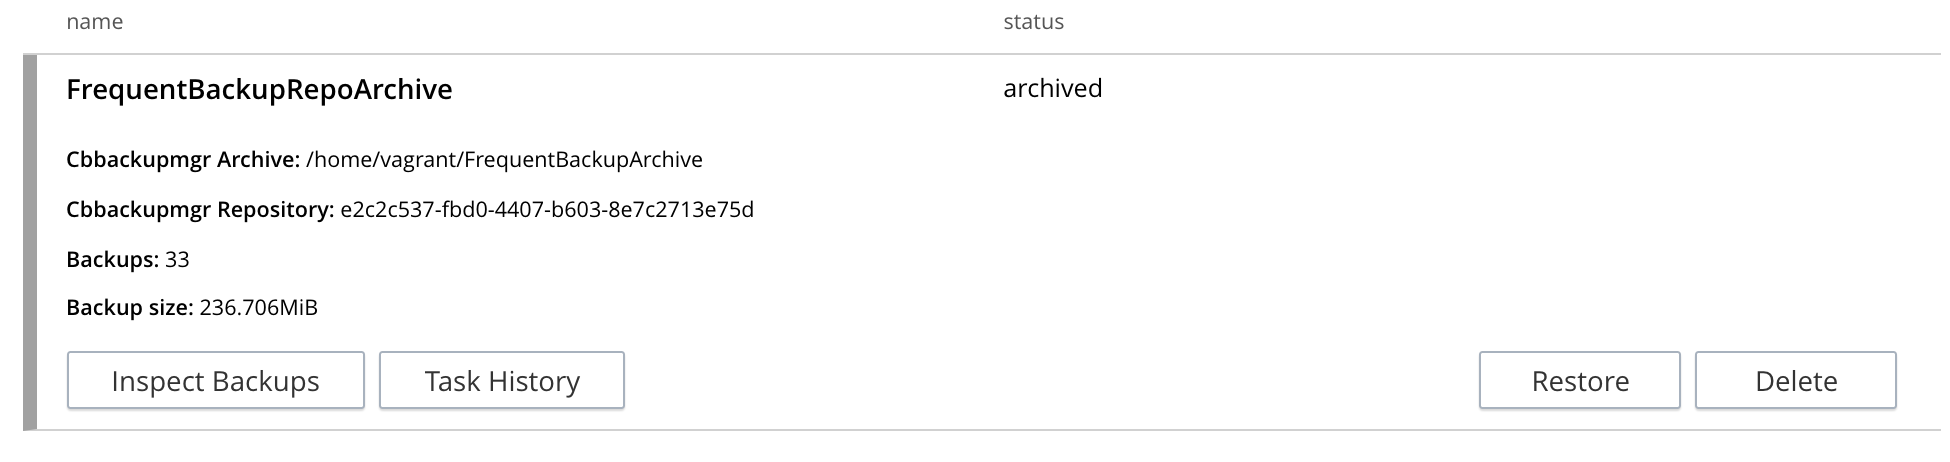
Task: View the Task History
Action: point(502,381)
